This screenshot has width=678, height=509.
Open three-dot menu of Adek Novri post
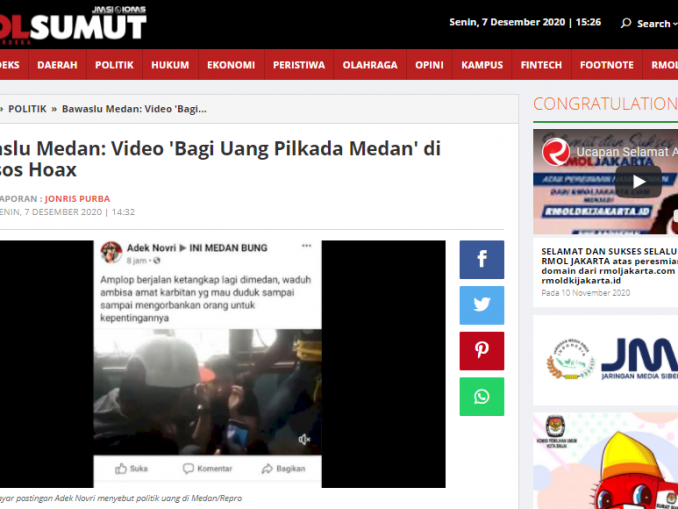click(306, 246)
